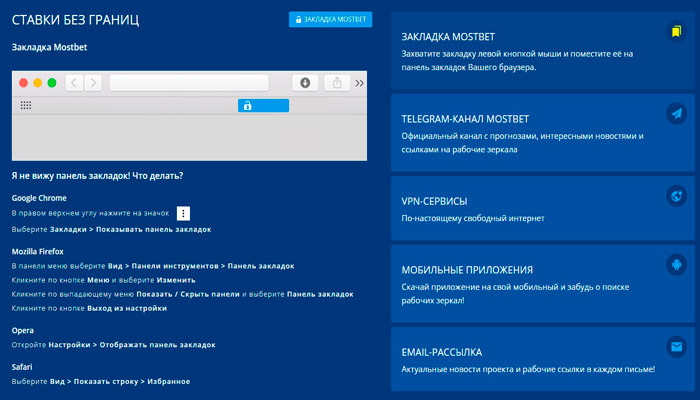Click the blue lock bookmark on the bookmarks bar
This screenshot has height=400, width=700.
[262, 106]
